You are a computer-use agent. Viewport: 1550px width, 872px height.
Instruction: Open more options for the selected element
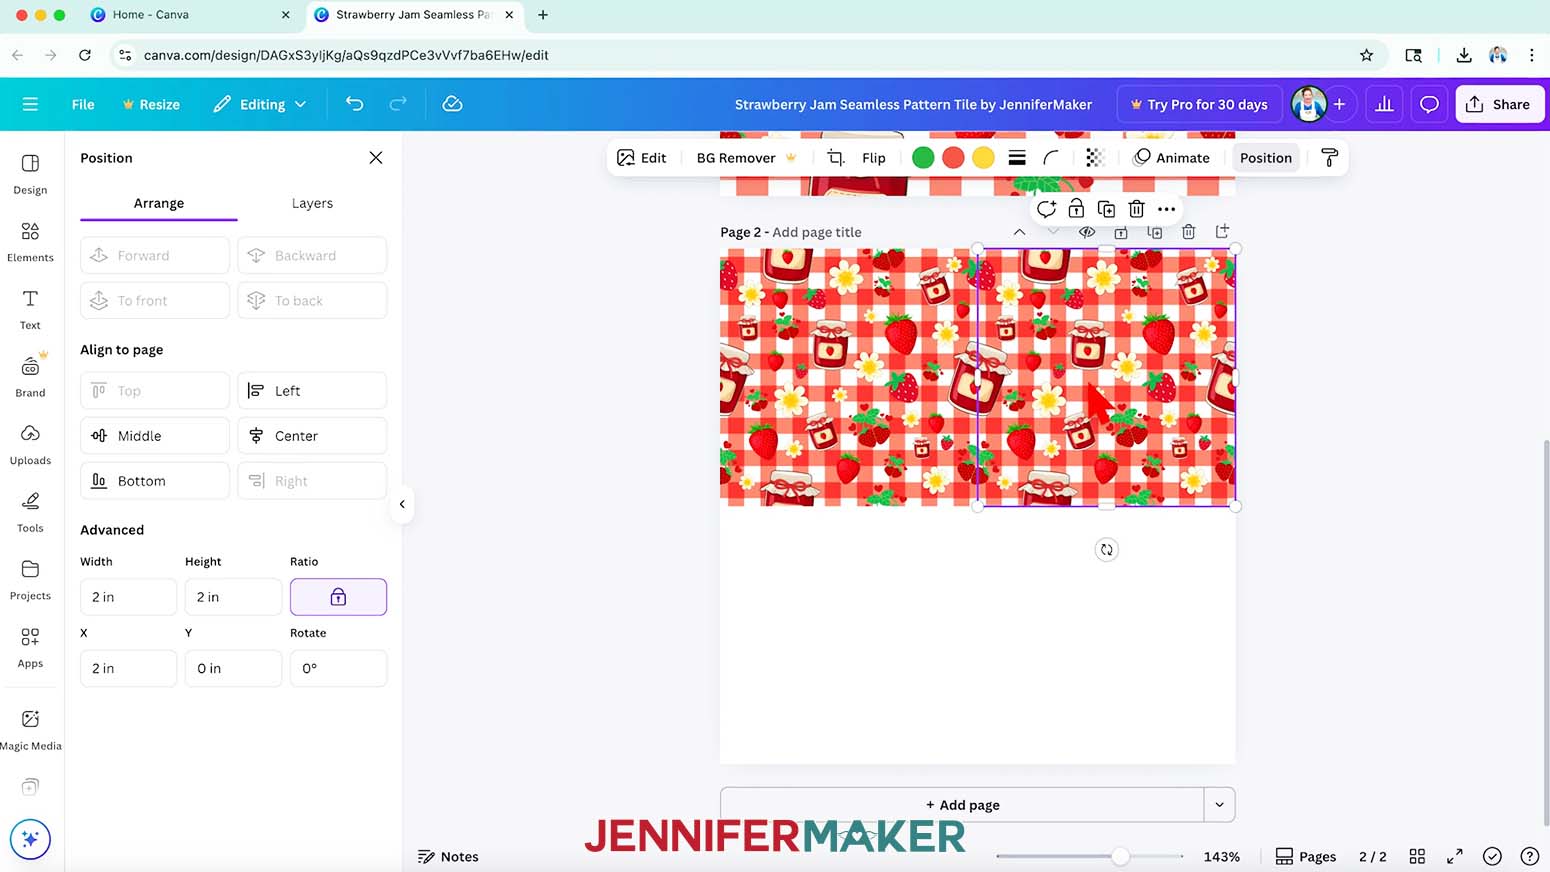[x=1166, y=209]
